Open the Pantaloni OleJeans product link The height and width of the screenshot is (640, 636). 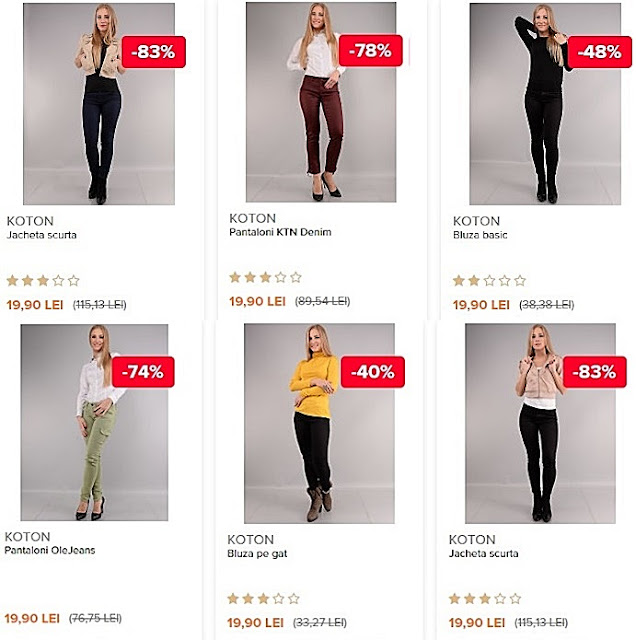(49, 550)
